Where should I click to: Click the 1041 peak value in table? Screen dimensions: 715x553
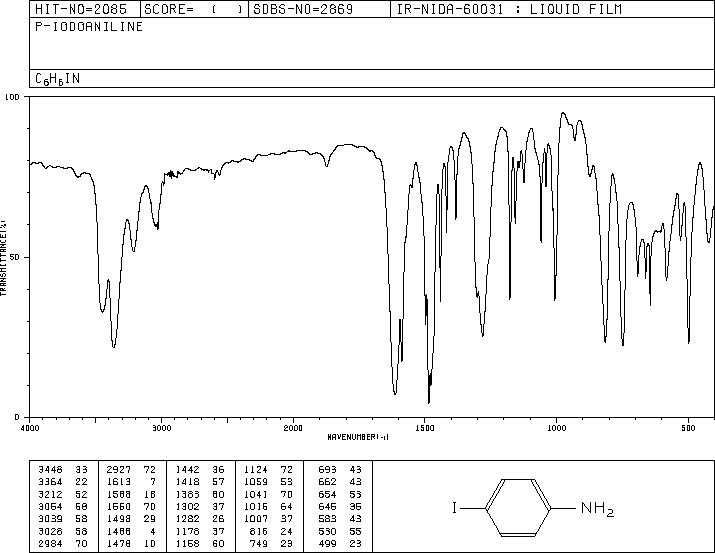[256, 494]
